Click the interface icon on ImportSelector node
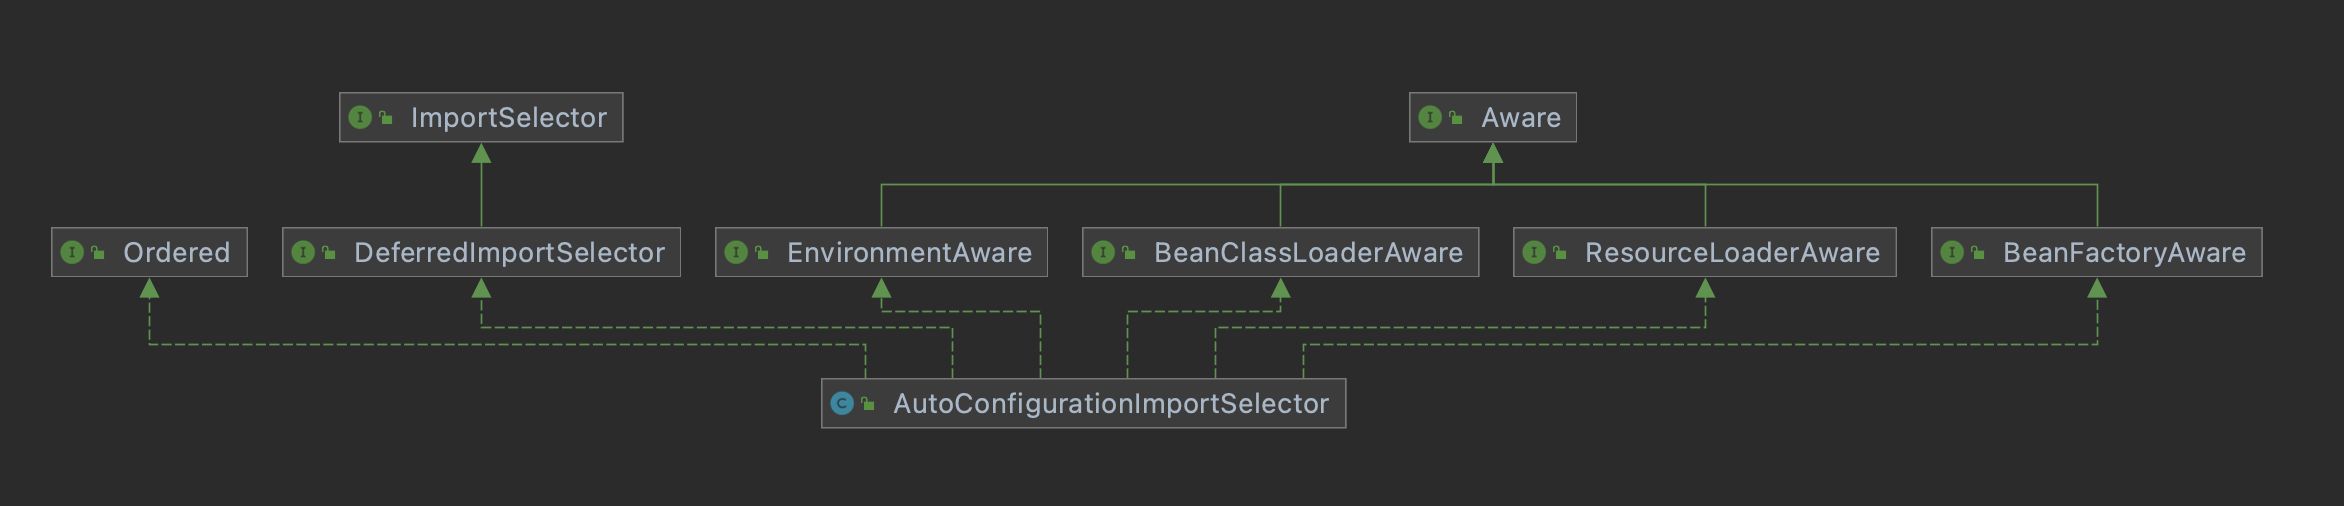Image resolution: width=2344 pixels, height=506 pixels. [360, 118]
